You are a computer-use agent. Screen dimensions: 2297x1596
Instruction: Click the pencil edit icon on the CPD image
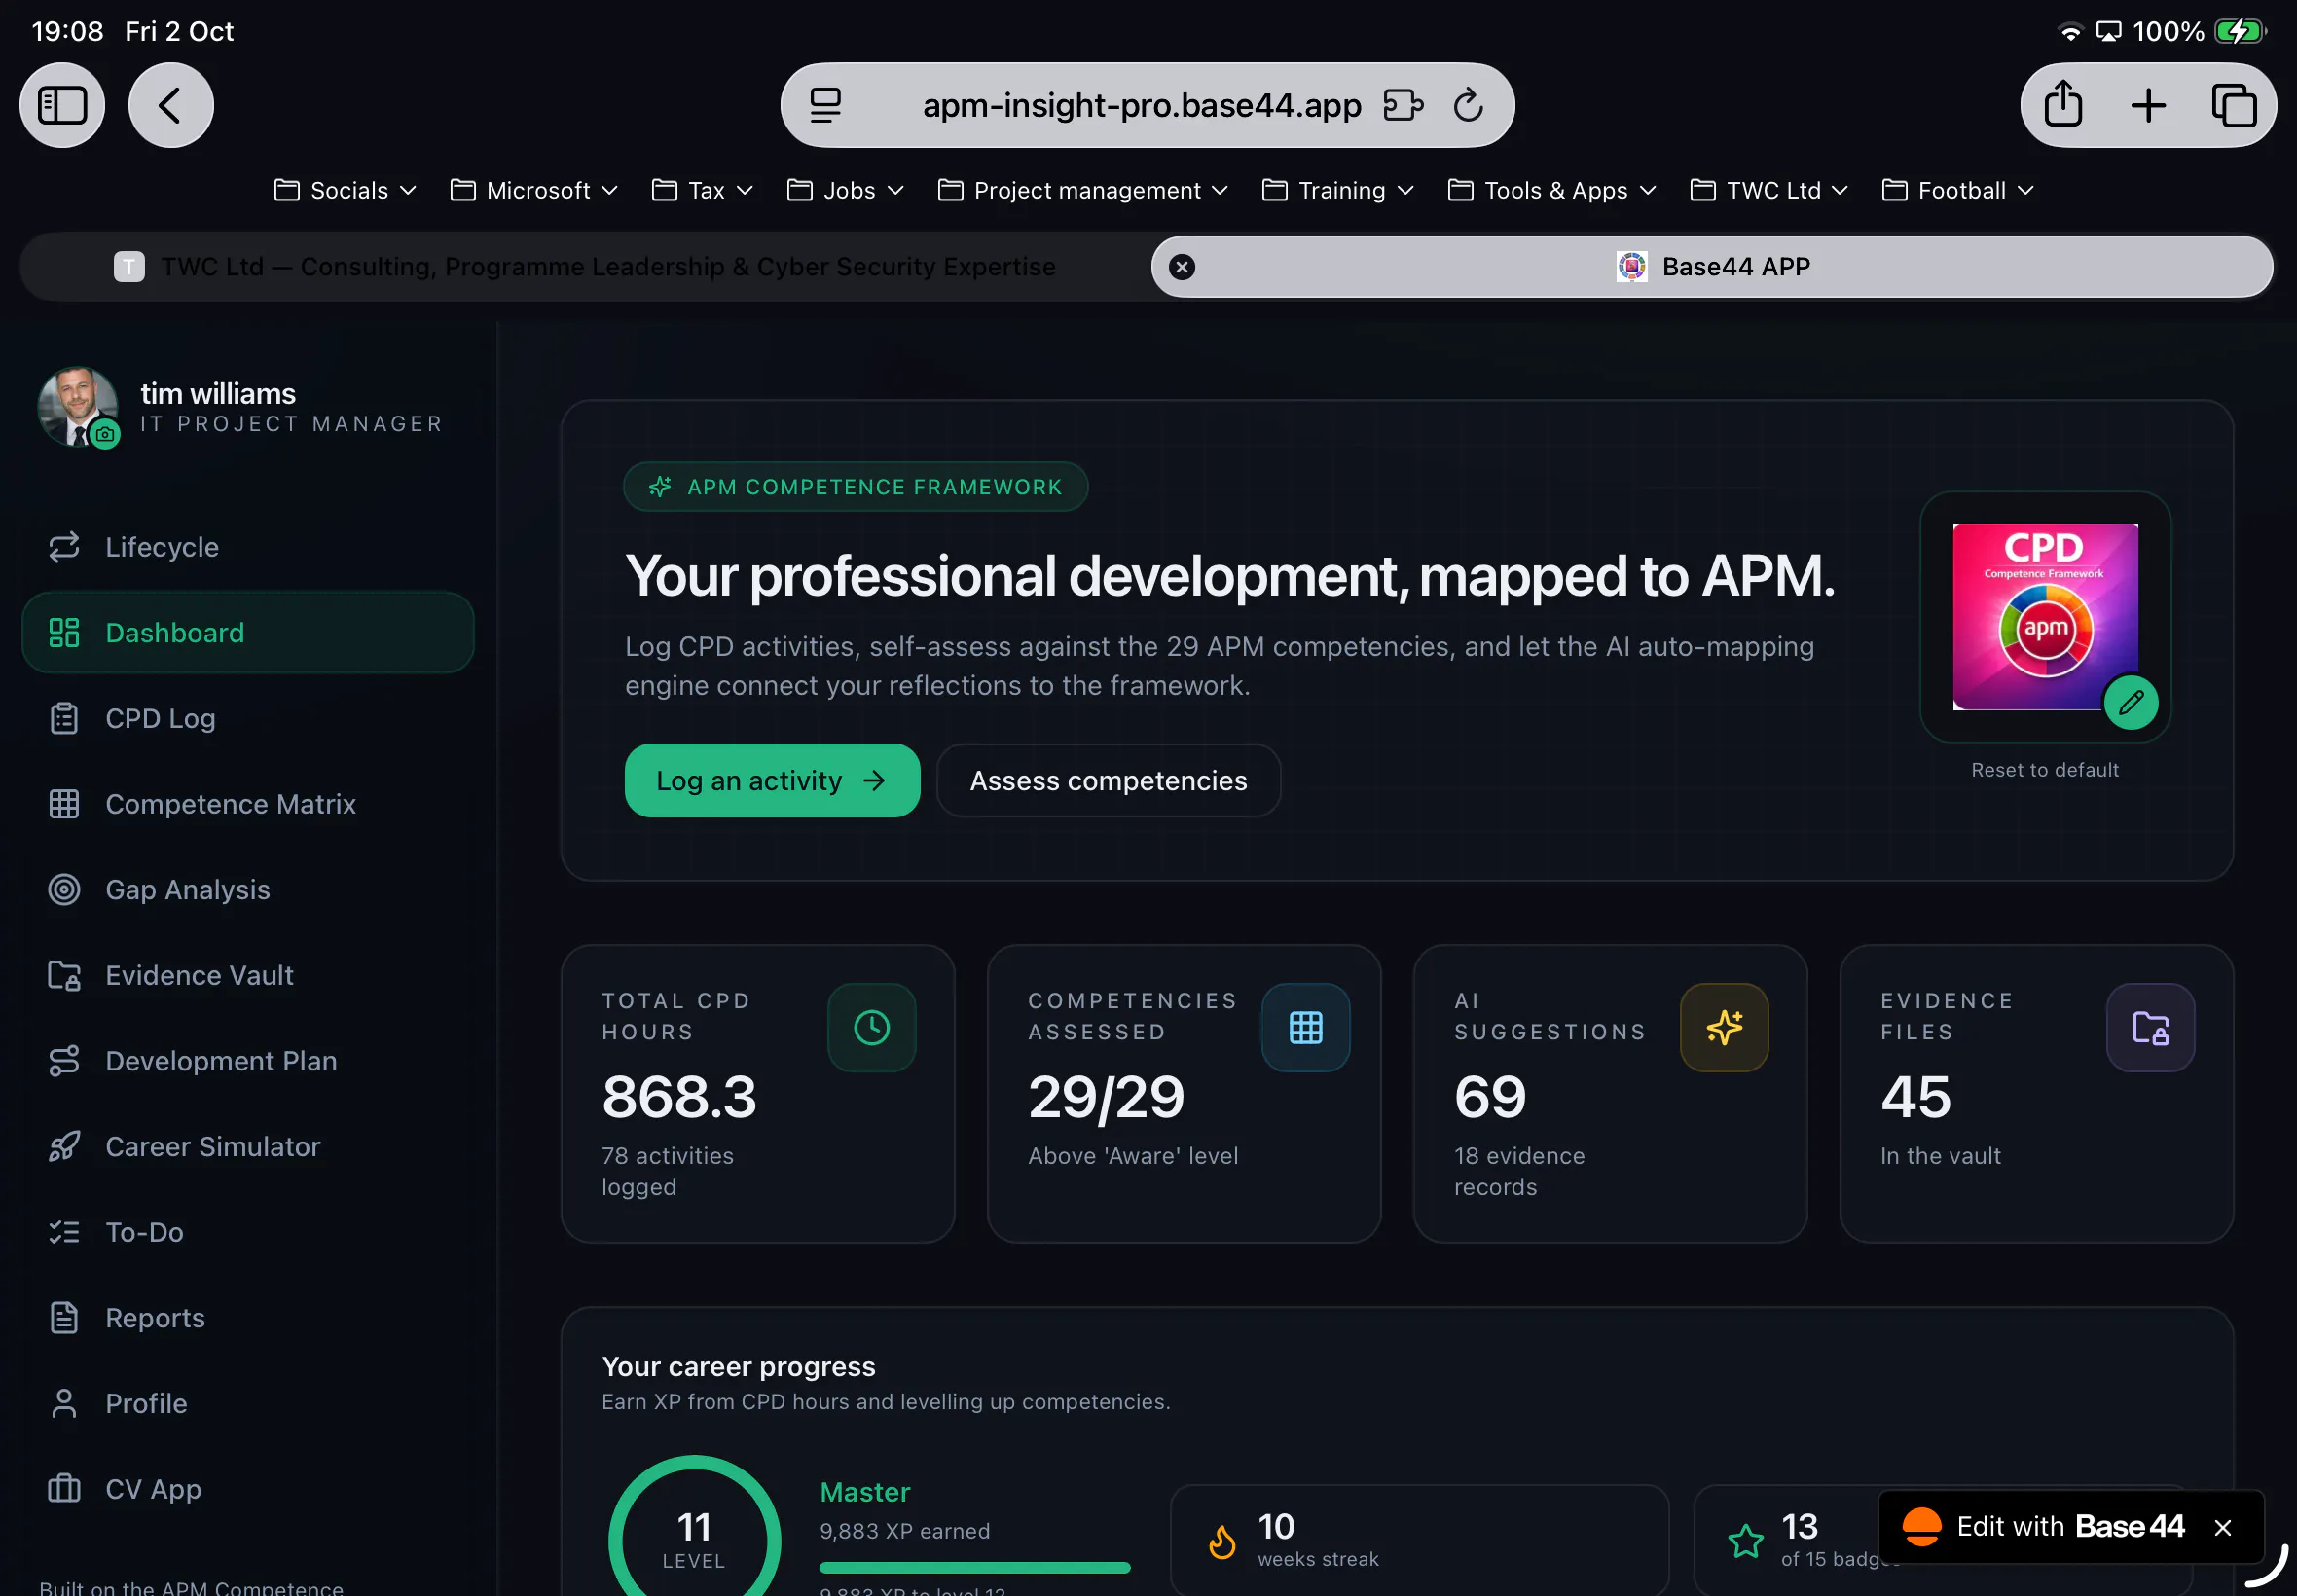point(2131,702)
